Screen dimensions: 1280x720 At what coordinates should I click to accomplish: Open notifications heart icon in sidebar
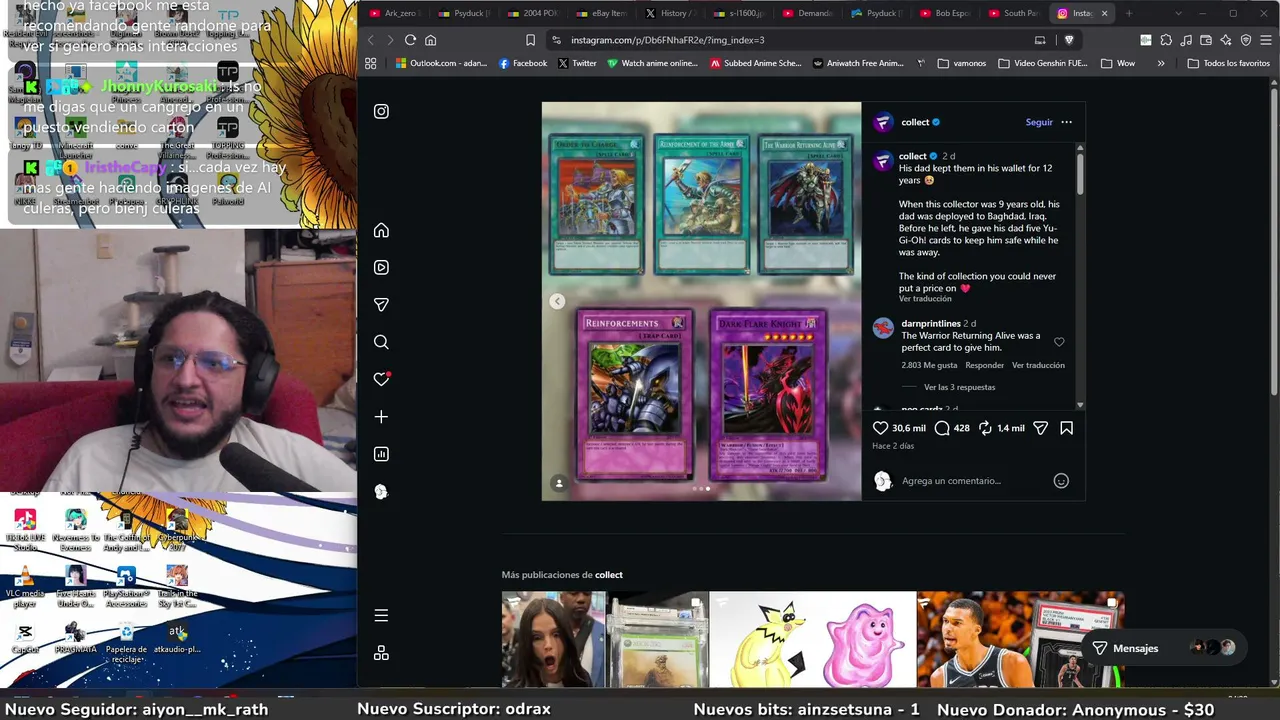[x=381, y=379]
